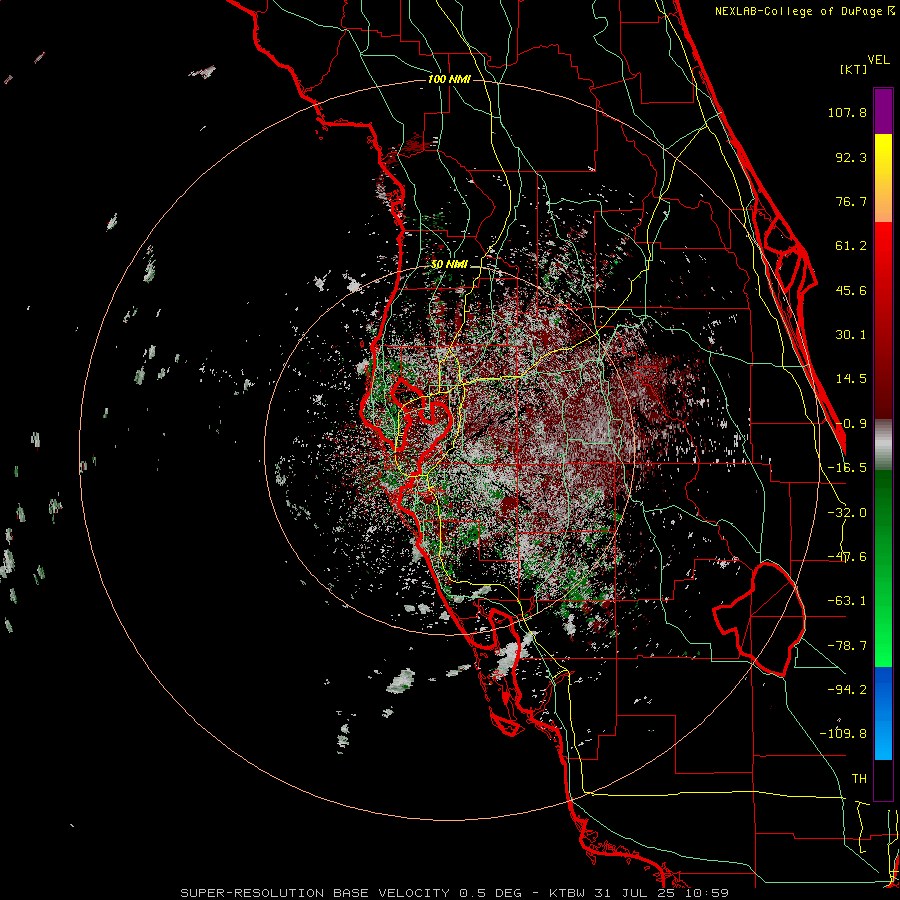Click the -0.9 velocity scale value
The height and width of the screenshot is (900, 900).
tap(851, 424)
